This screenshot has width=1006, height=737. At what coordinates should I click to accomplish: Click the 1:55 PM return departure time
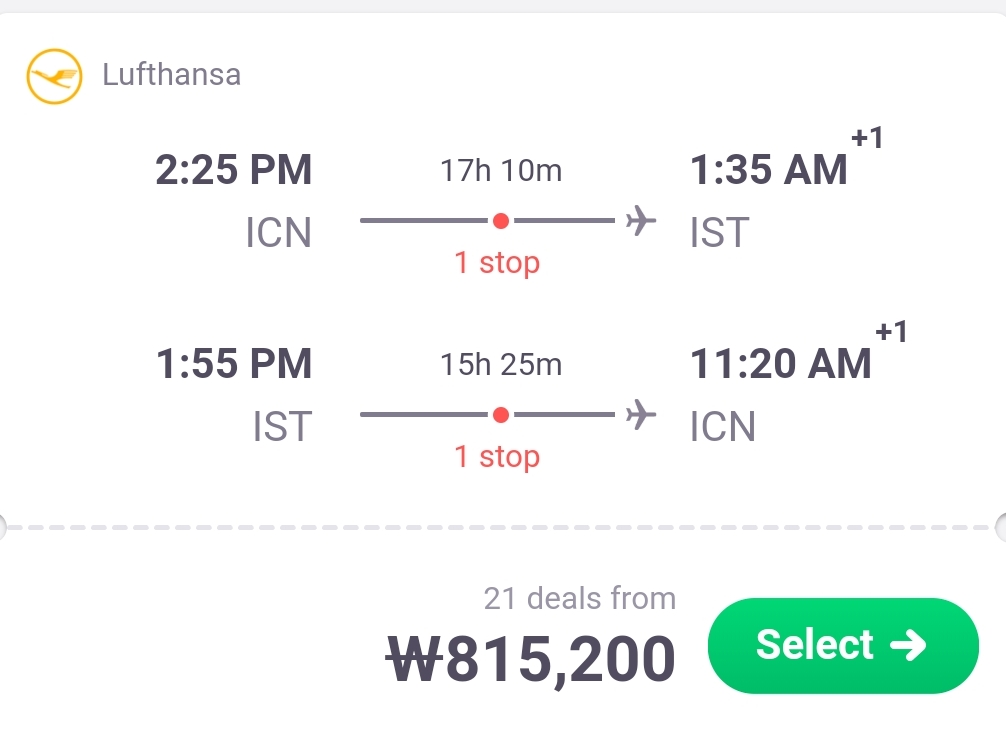tap(234, 364)
